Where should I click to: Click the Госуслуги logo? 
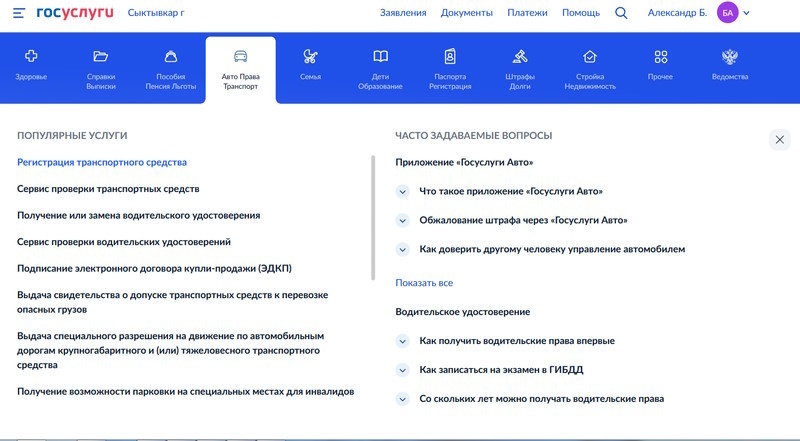pyautogui.click(x=75, y=13)
